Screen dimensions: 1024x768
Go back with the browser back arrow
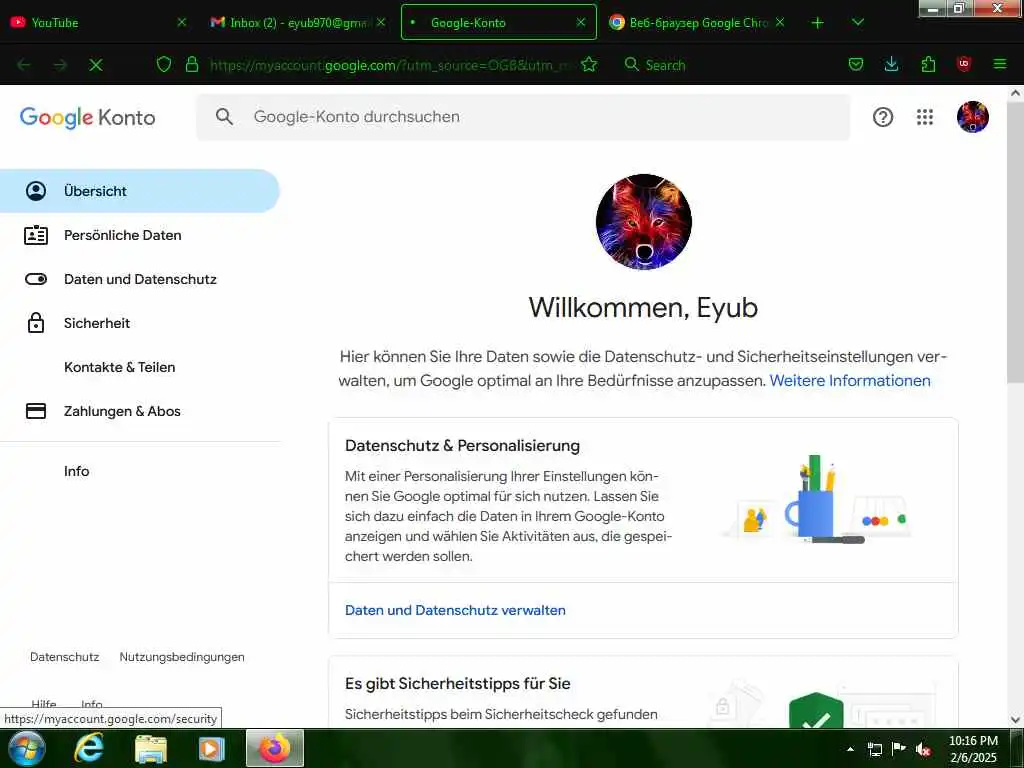coord(24,65)
